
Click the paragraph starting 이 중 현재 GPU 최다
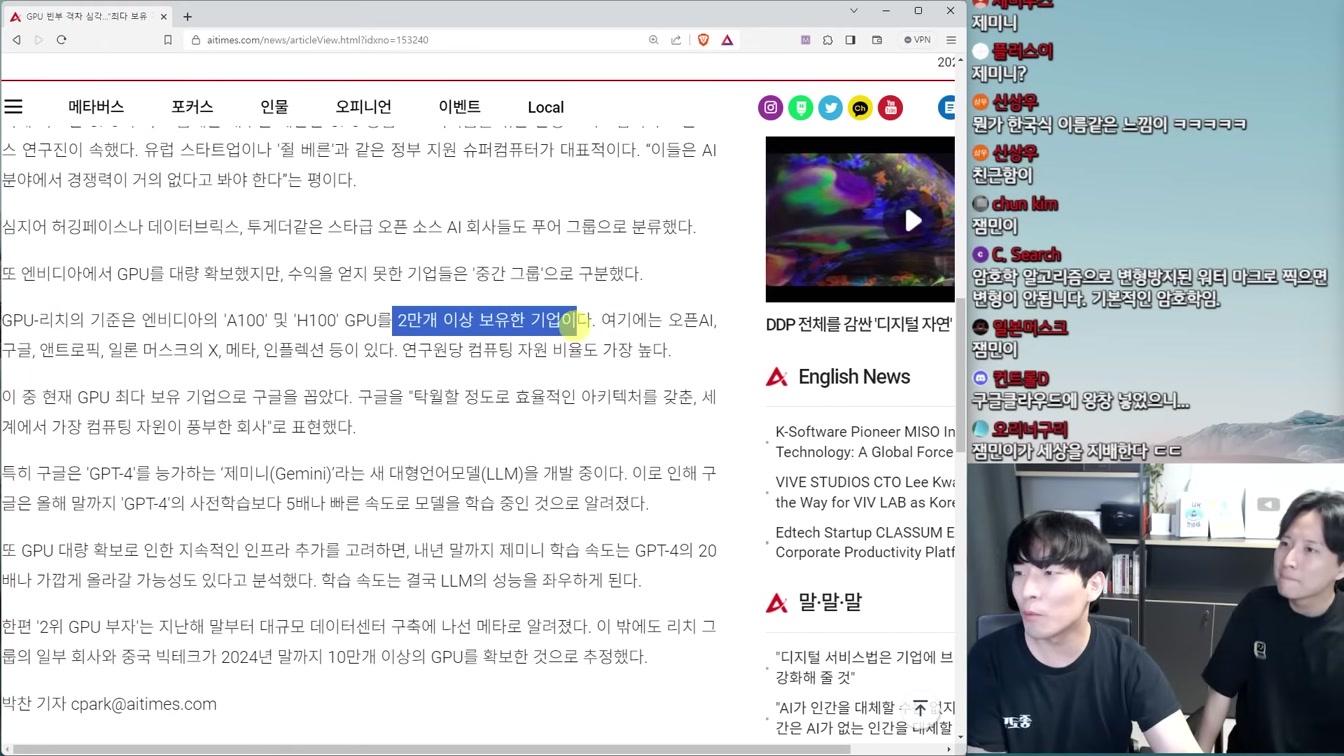tap(359, 412)
